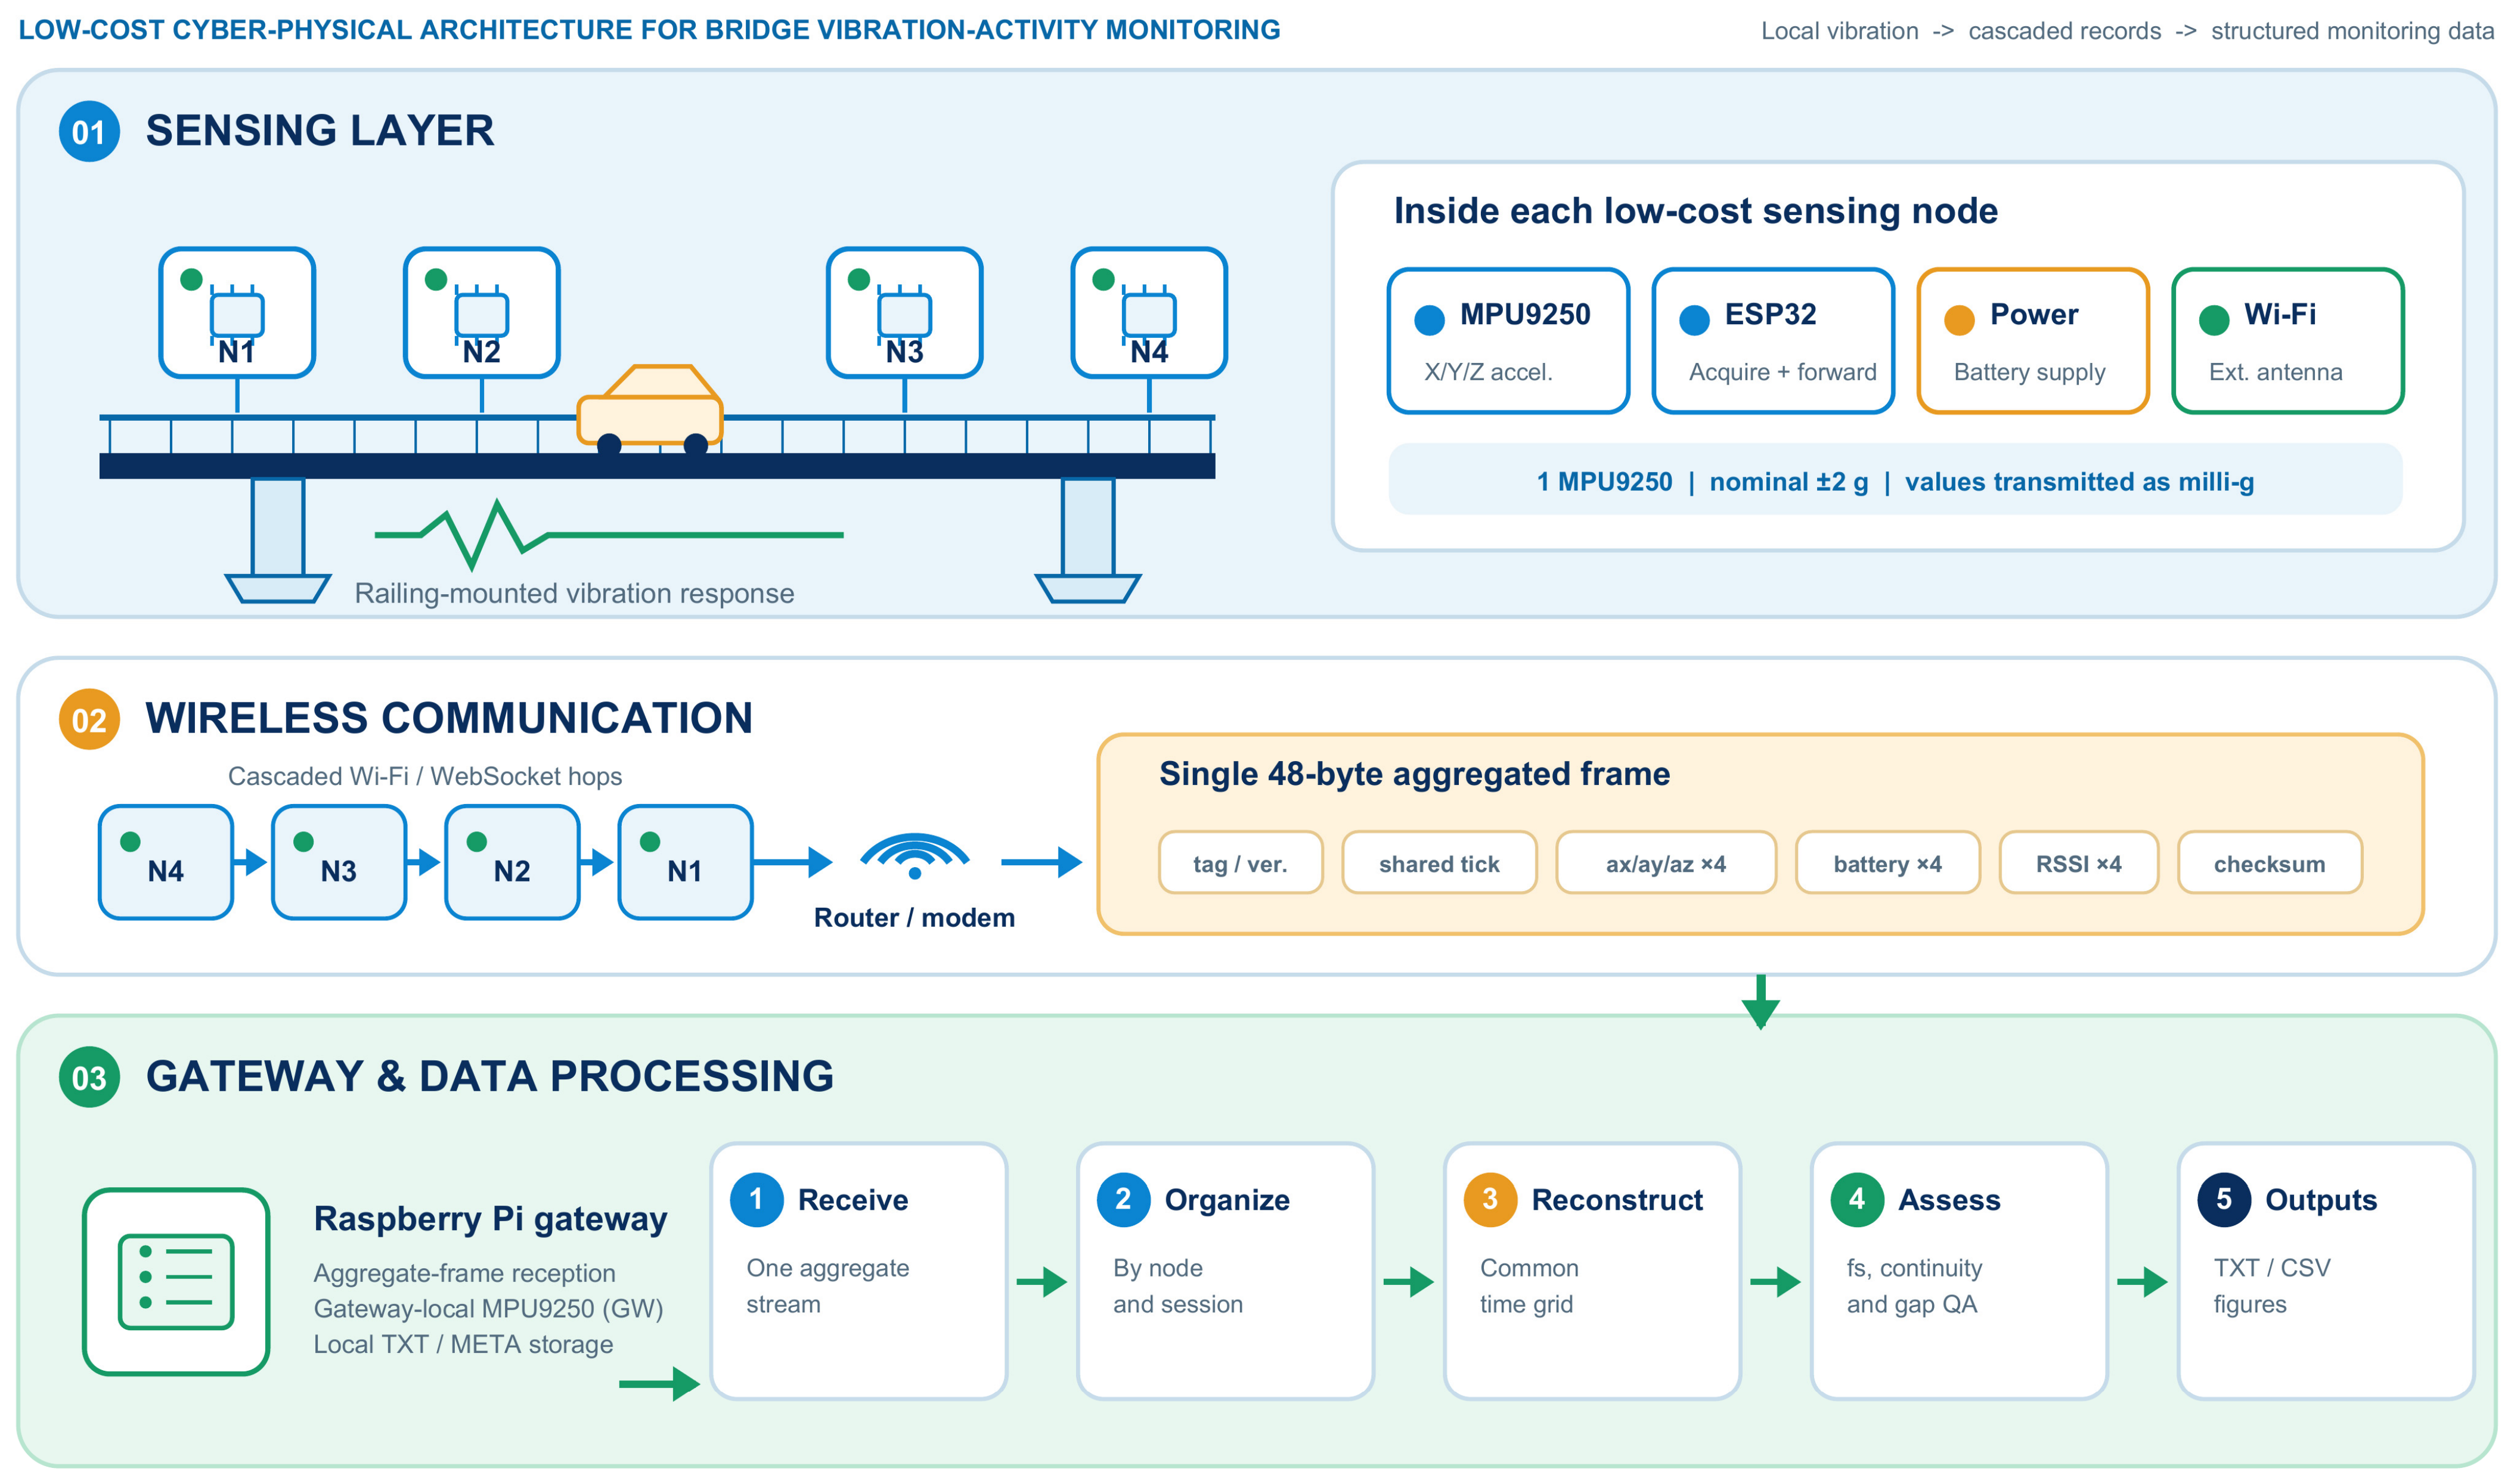2514x1484 pixels.
Task: Select the 'tag / ver.' frame field
Action: click(1240, 863)
